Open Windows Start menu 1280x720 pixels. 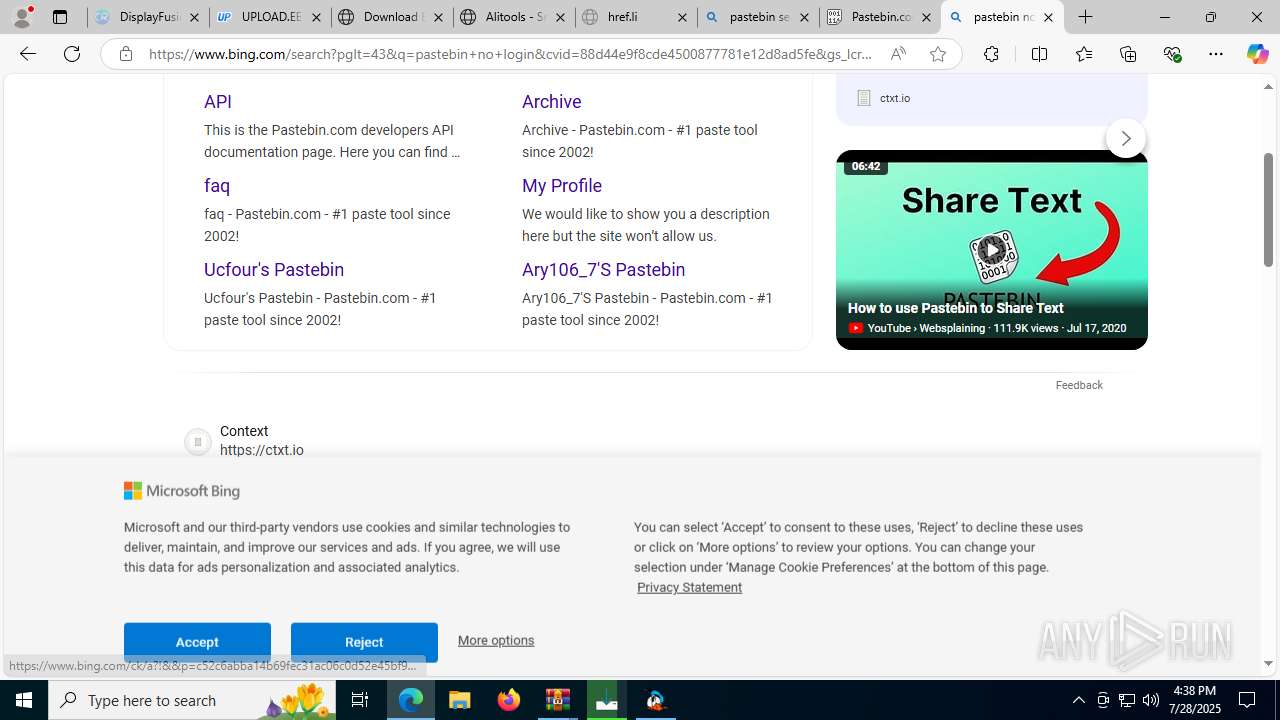pos(24,700)
